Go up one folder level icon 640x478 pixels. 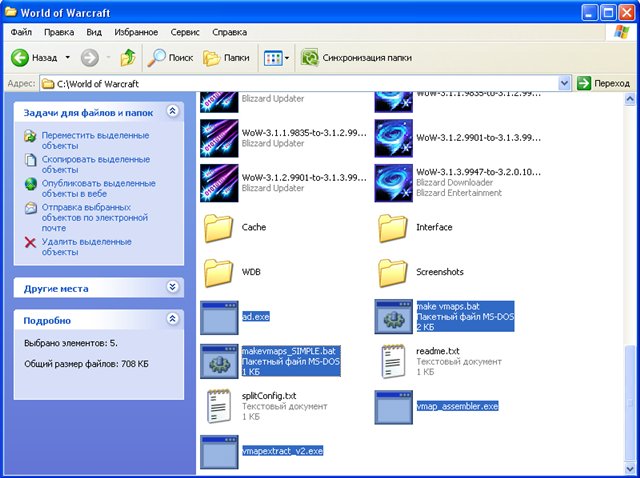pyautogui.click(x=128, y=58)
